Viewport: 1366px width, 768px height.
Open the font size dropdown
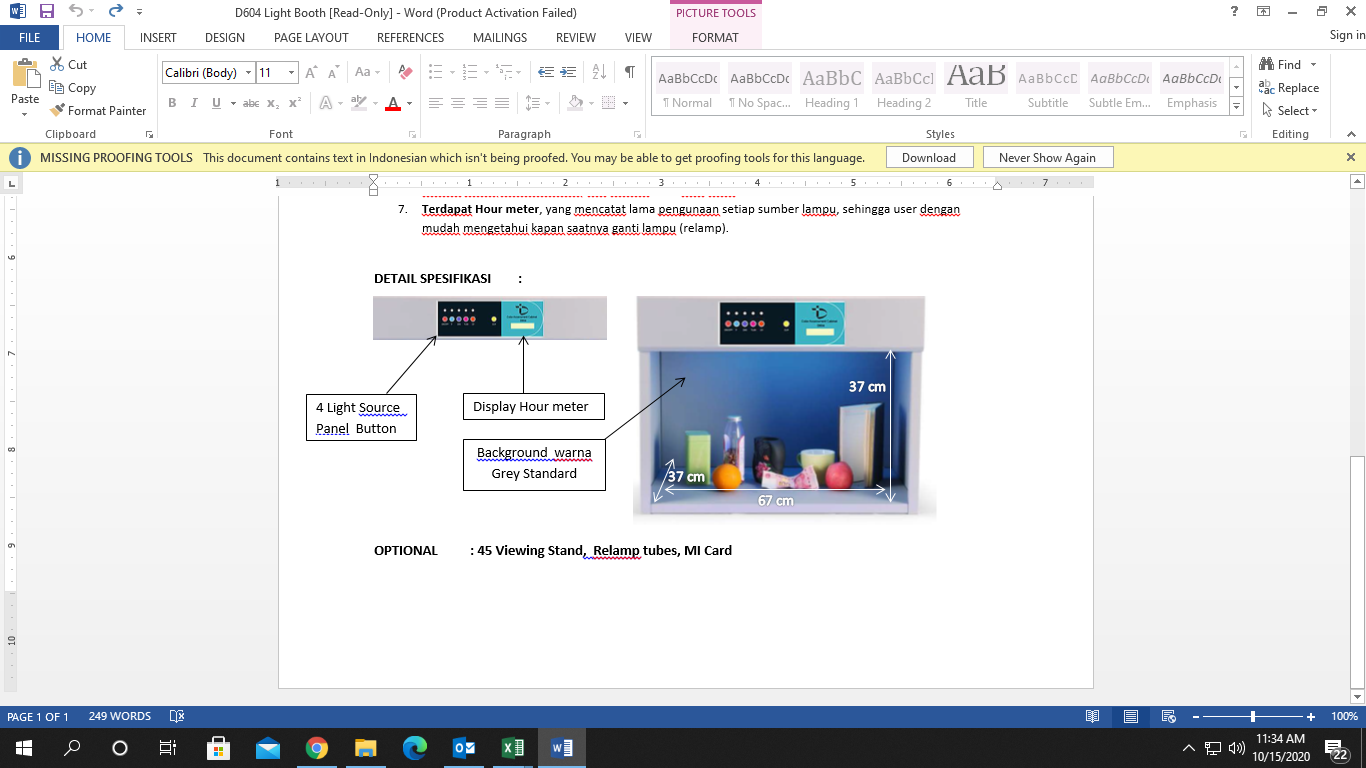291,73
